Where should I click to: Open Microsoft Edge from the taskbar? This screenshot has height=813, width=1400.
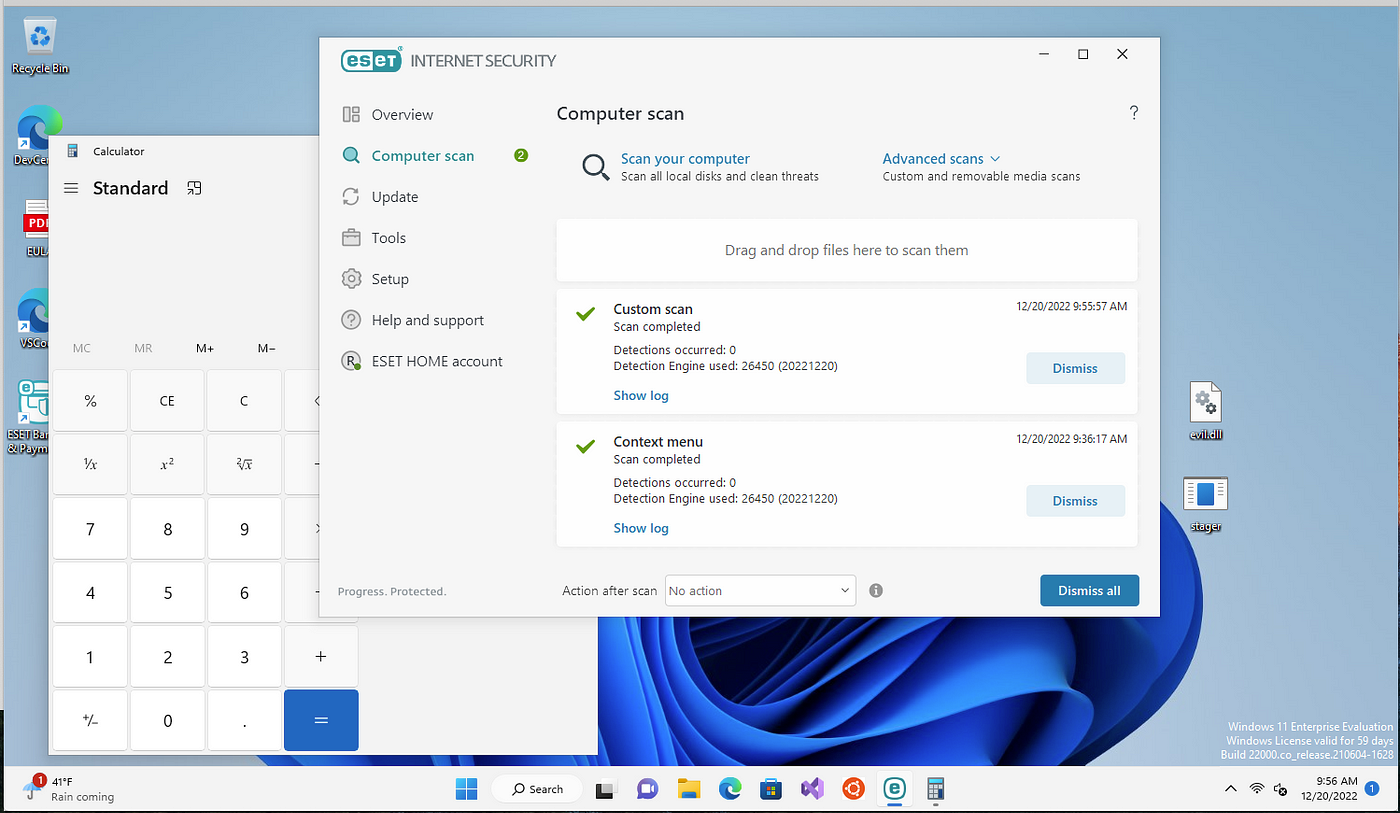730,789
